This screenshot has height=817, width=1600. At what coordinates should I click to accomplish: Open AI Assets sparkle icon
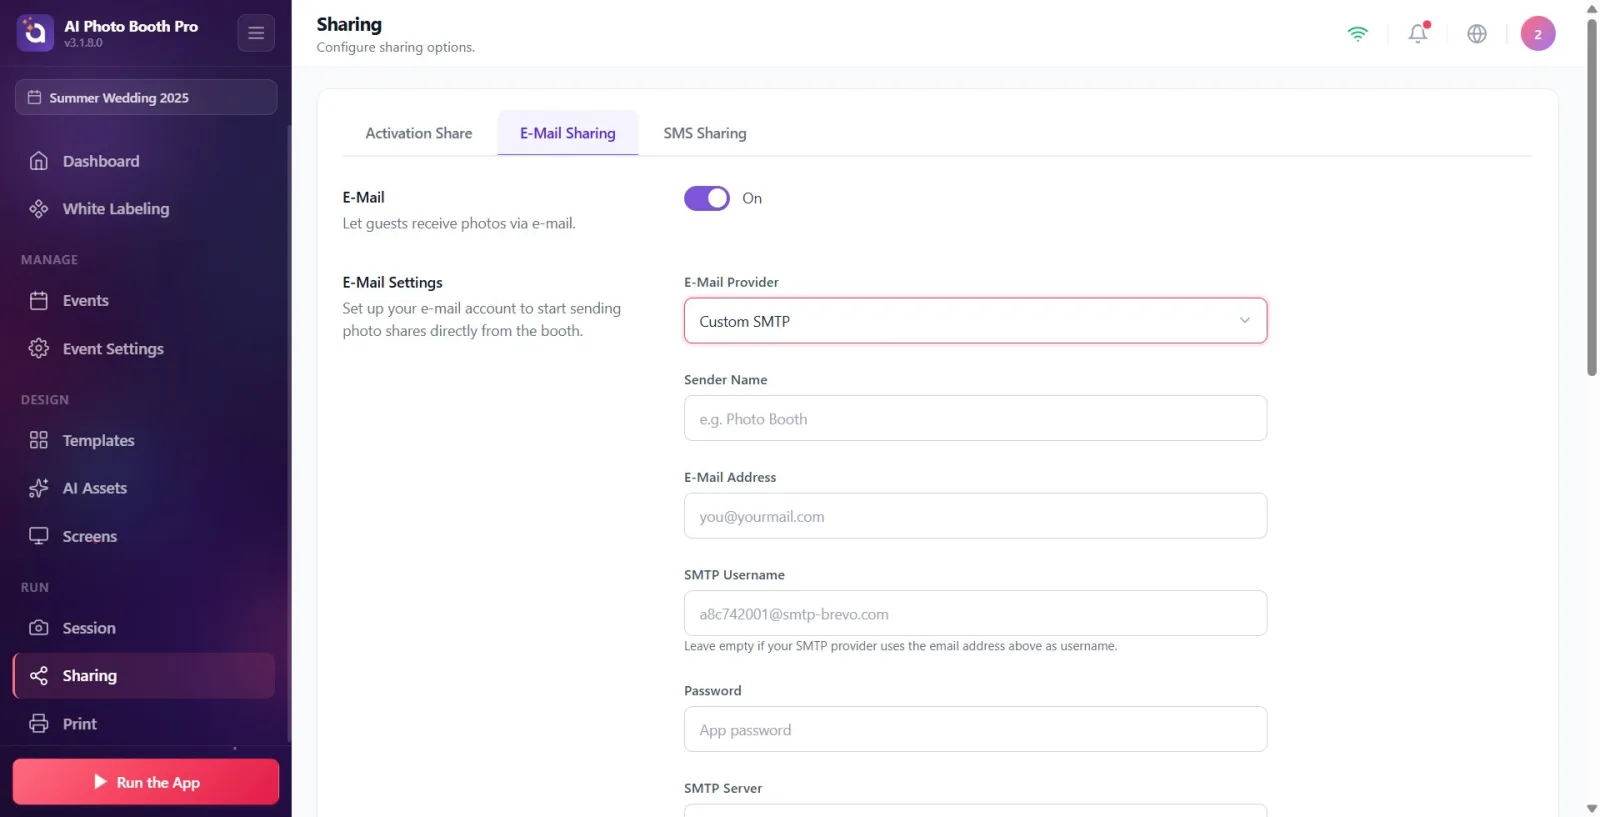click(39, 488)
